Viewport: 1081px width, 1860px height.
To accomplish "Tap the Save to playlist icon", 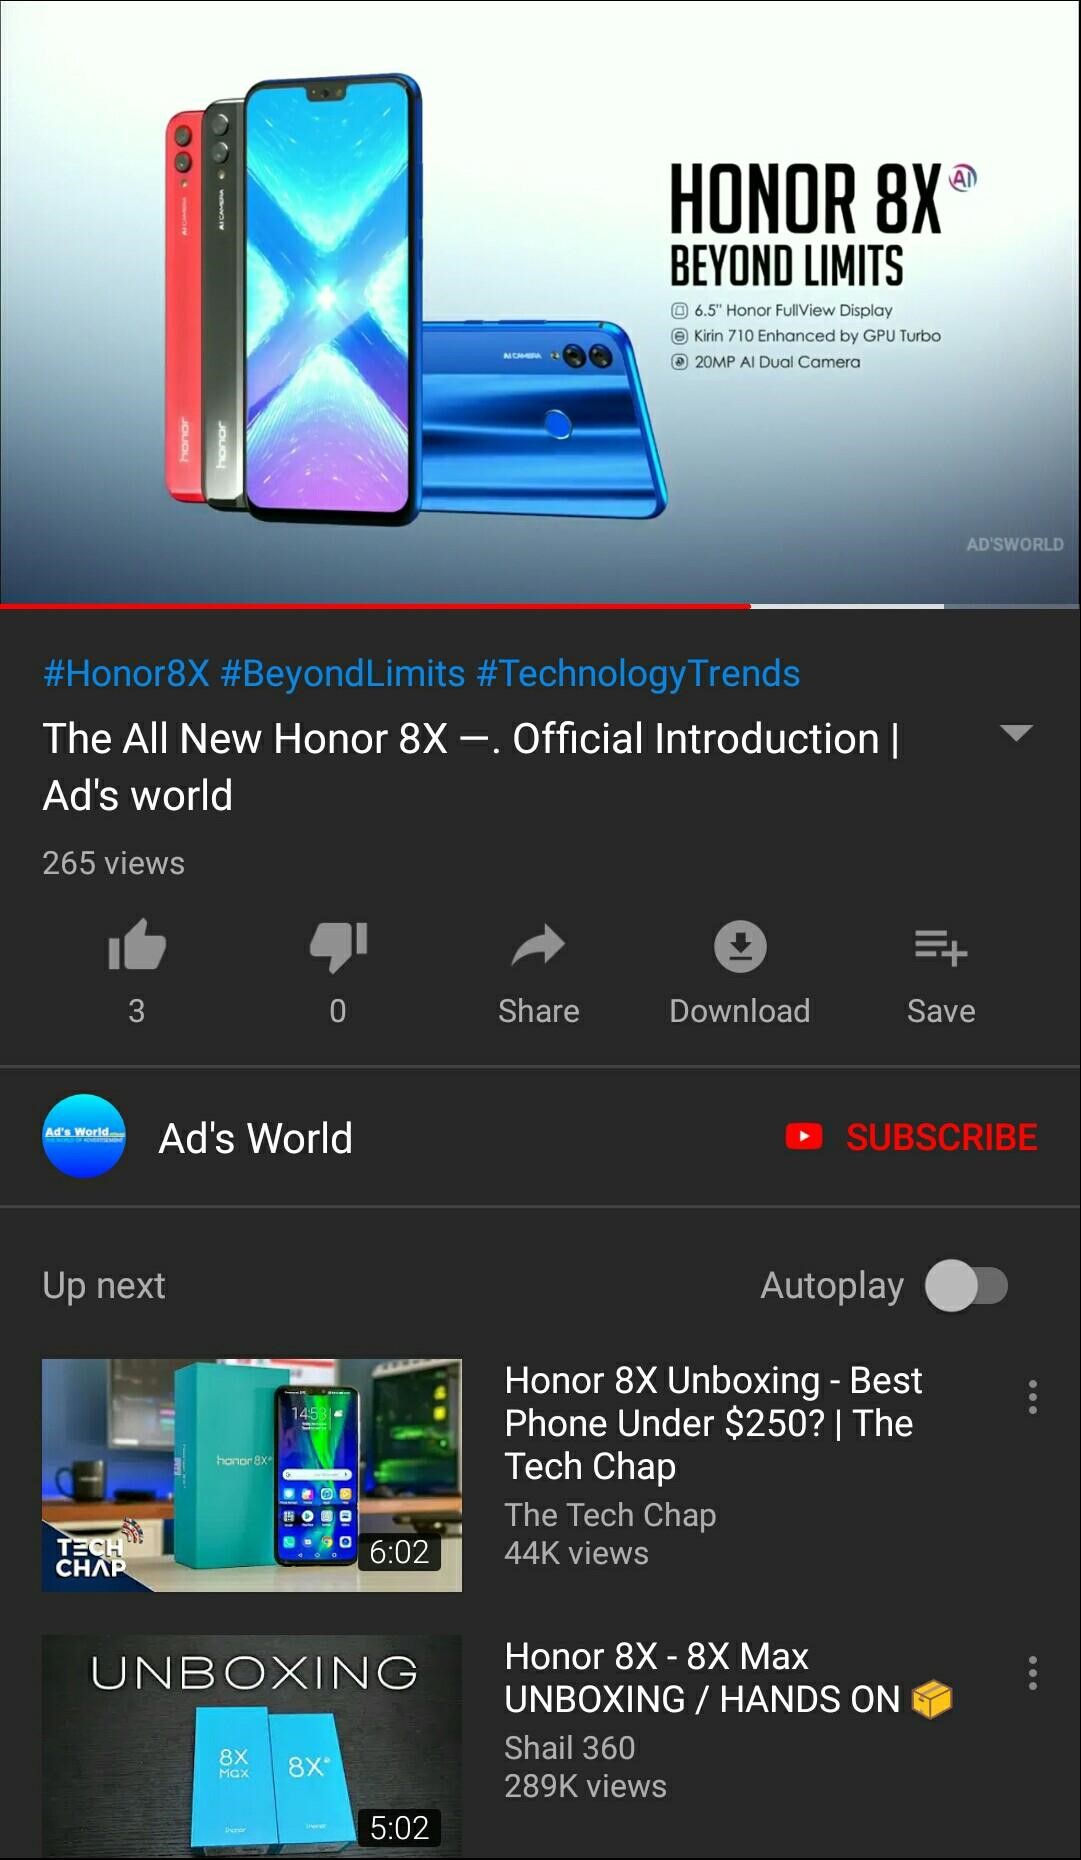I will pyautogui.click(x=941, y=946).
